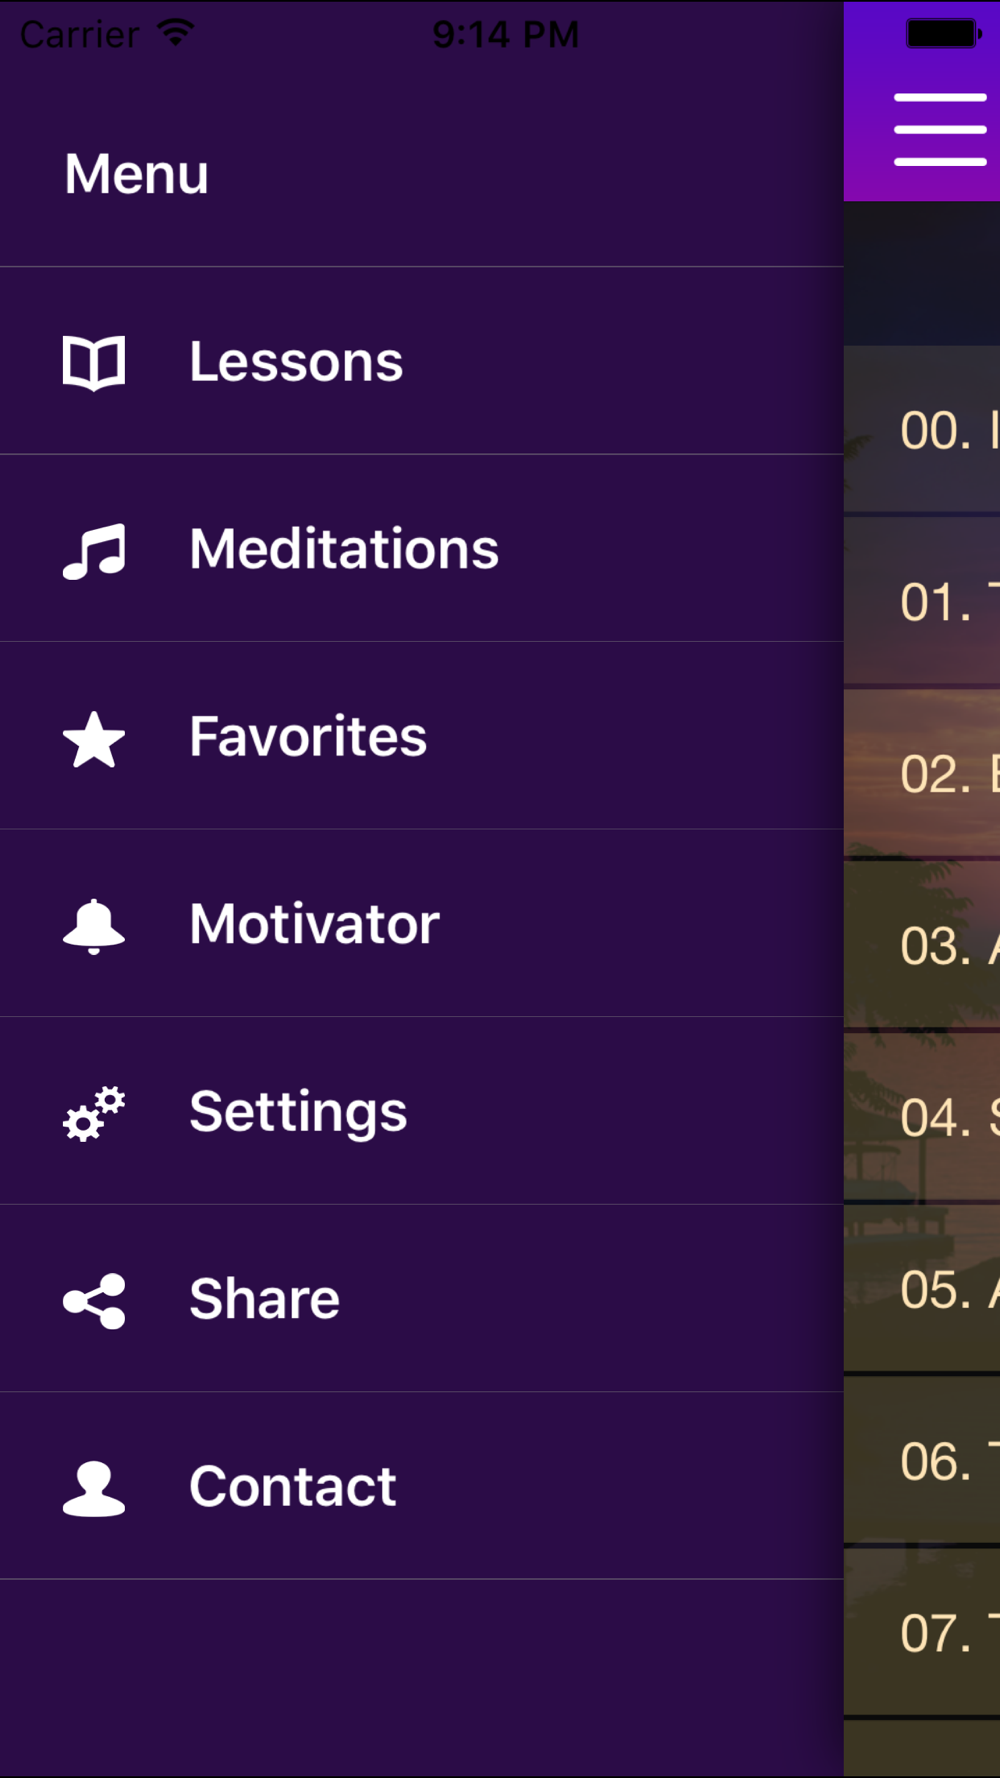Open the Motivator menu entry
The height and width of the screenshot is (1778, 1000).
pos(314,925)
